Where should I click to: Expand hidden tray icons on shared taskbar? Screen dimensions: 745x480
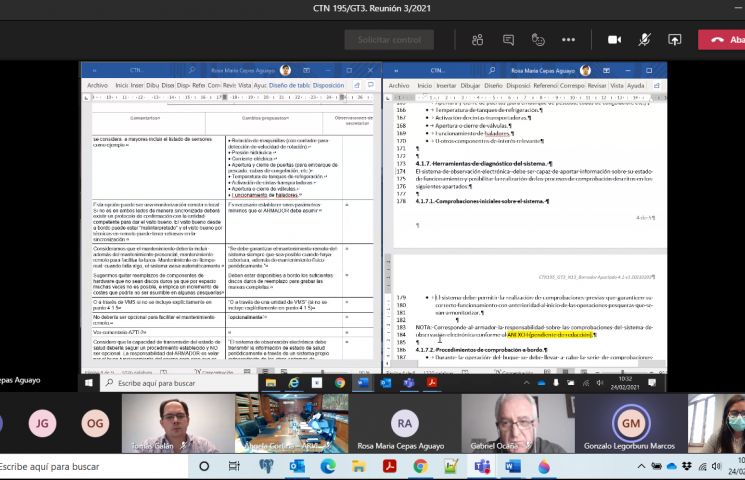526,383
